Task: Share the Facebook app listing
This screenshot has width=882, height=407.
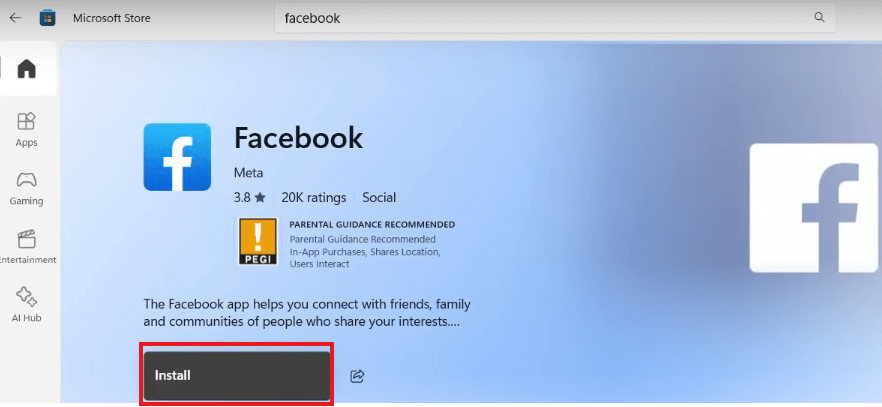Action: point(357,376)
